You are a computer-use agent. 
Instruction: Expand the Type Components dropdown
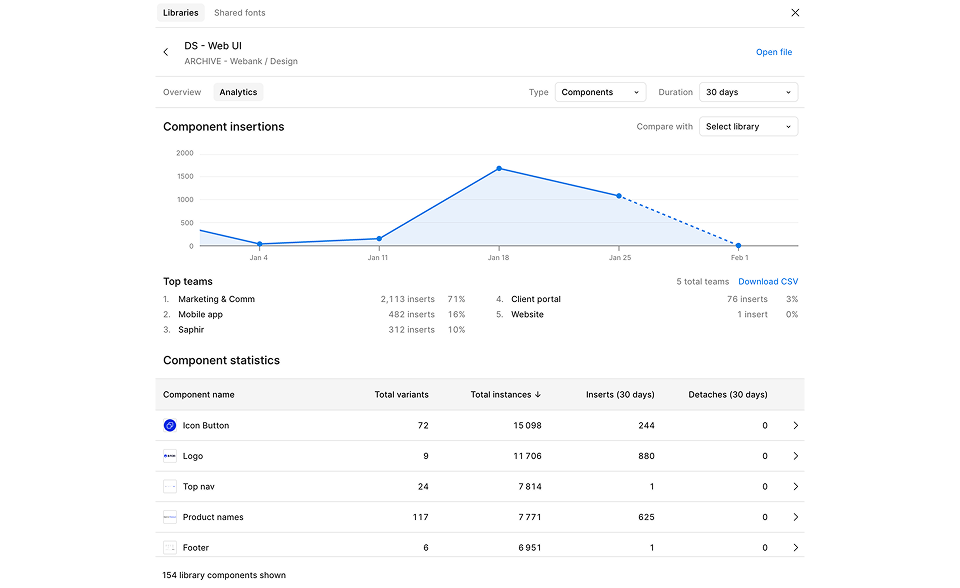[x=600, y=92]
